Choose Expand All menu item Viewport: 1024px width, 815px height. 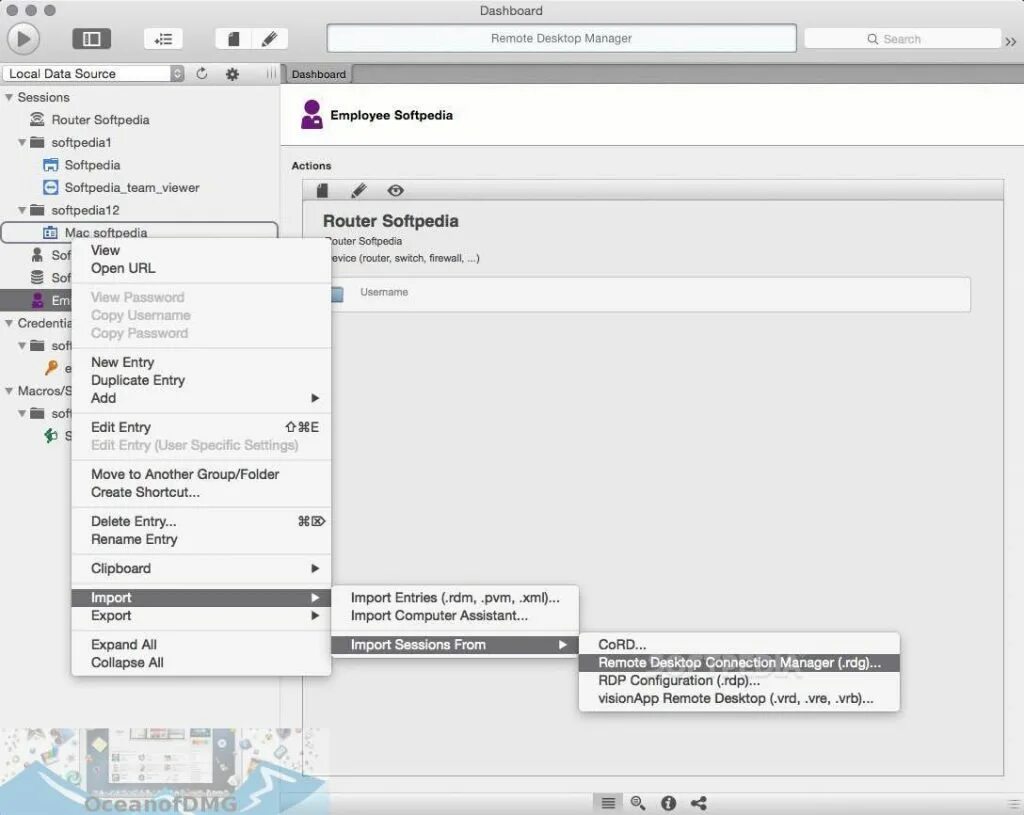[201, 644]
